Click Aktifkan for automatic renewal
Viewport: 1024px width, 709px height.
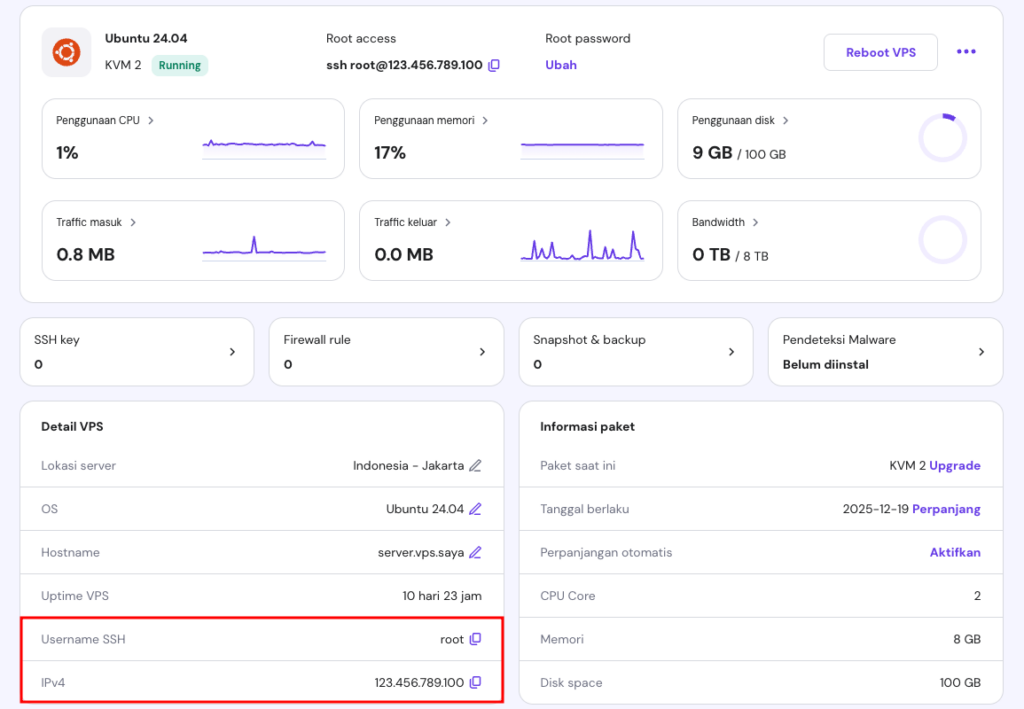pyautogui.click(x=955, y=552)
